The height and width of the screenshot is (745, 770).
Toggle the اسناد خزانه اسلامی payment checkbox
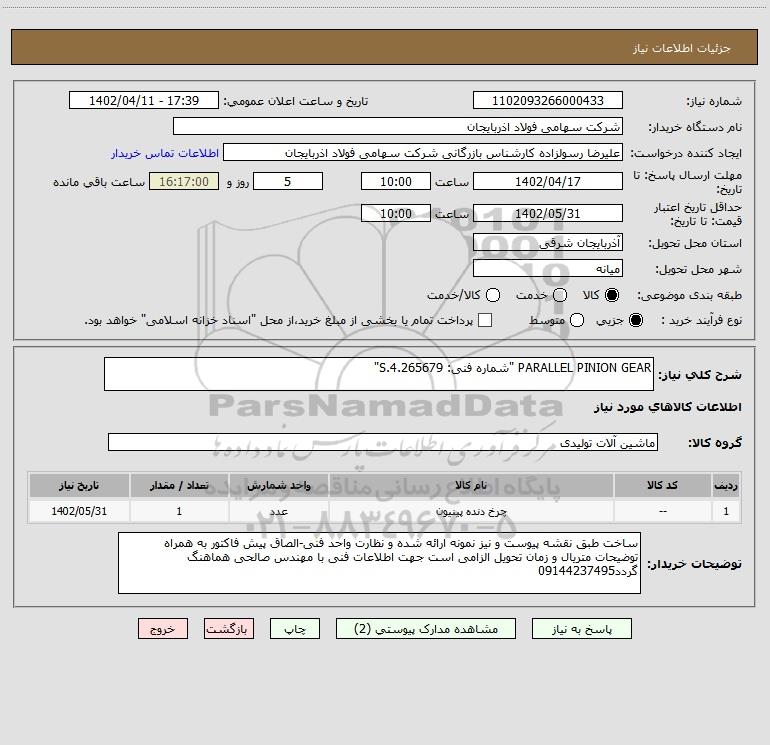(485, 320)
